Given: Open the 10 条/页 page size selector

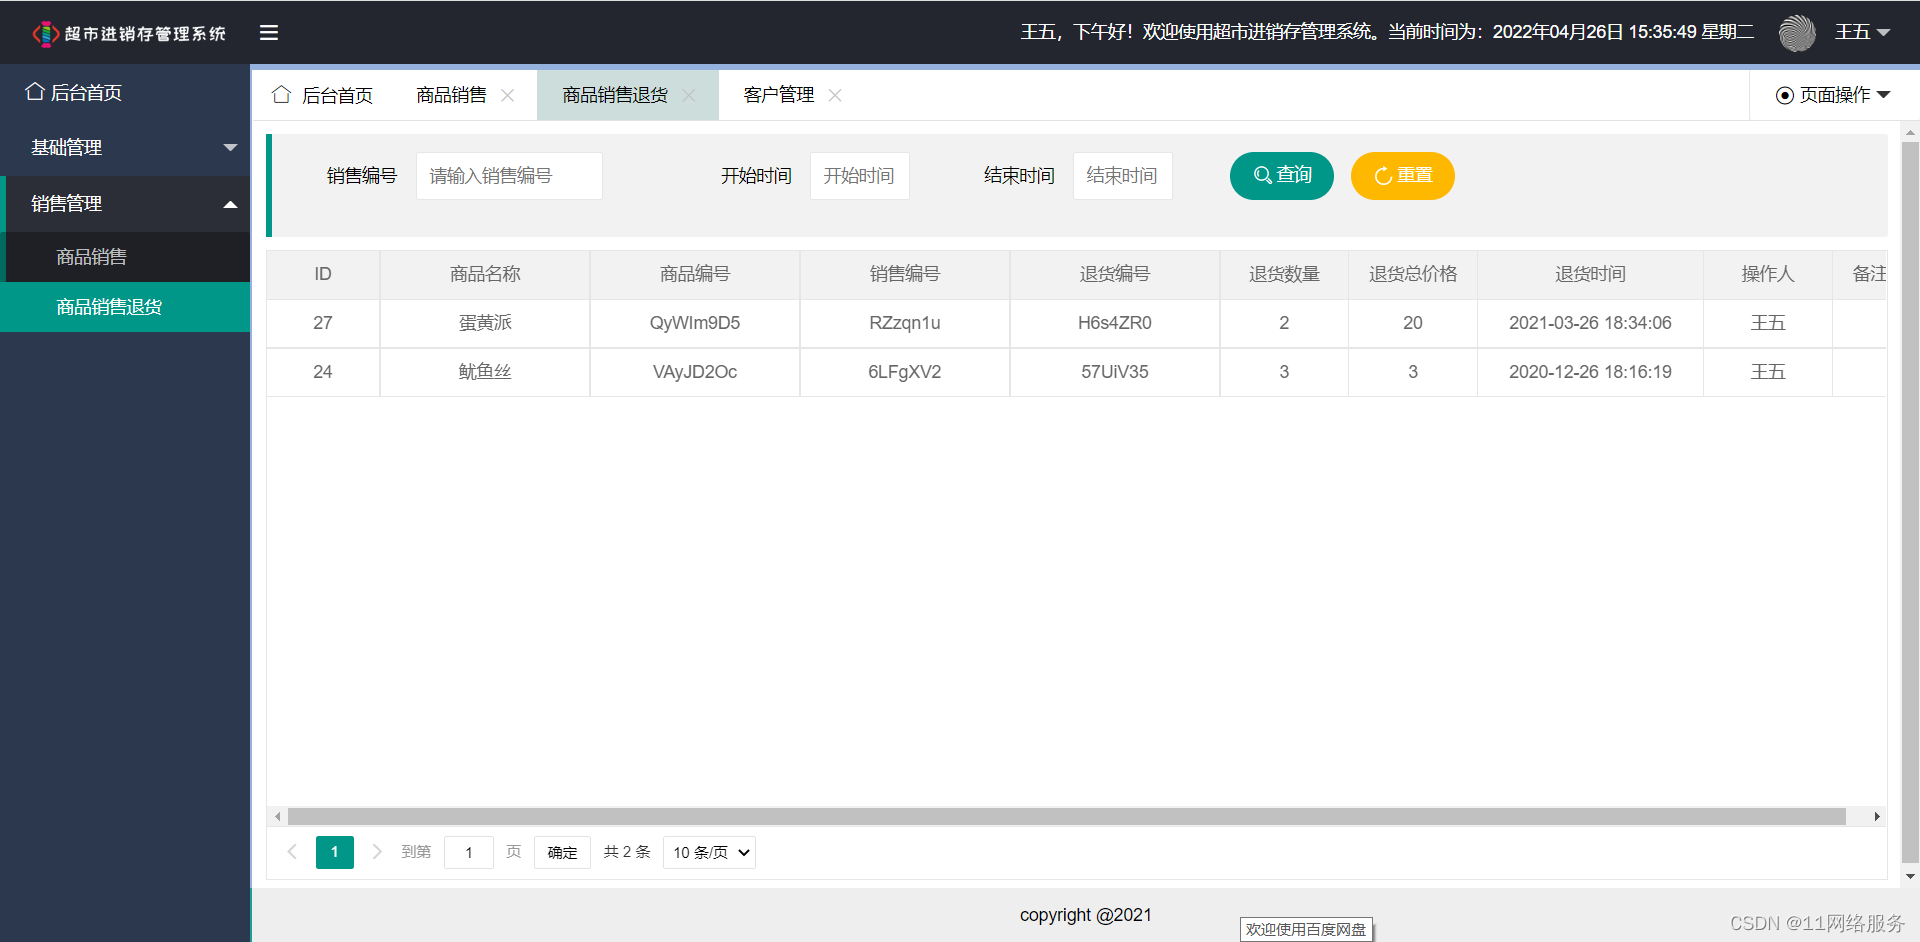Looking at the screenshot, I should [709, 853].
